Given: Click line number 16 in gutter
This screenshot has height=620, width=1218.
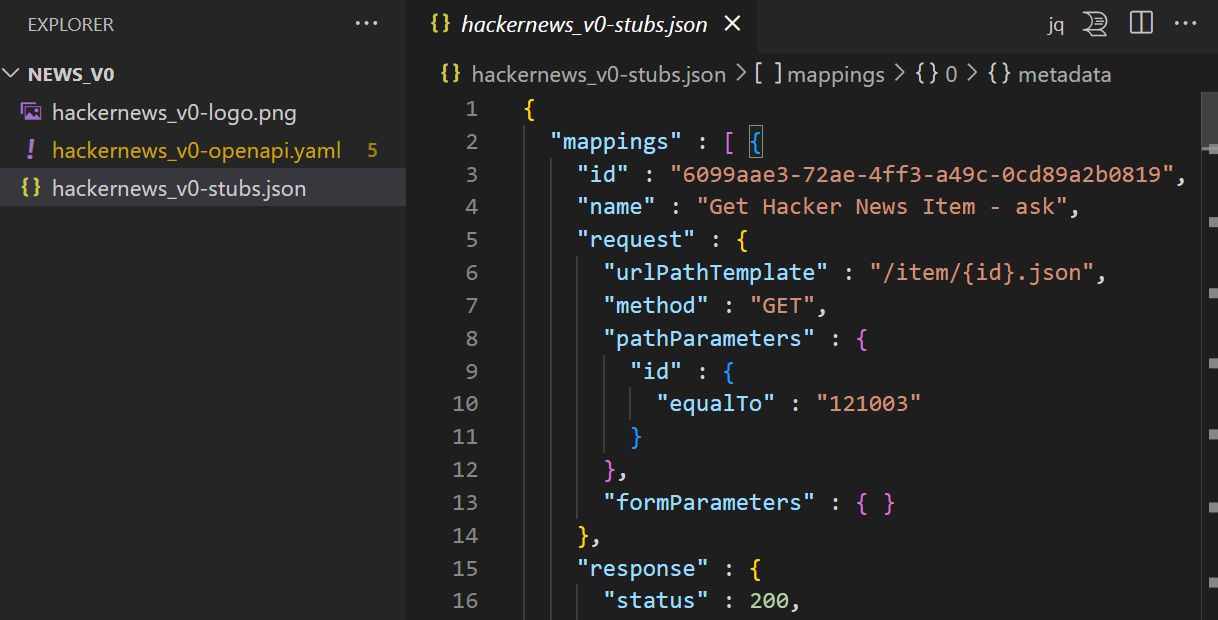Looking at the screenshot, I should pyautogui.click(x=465, y=601).
